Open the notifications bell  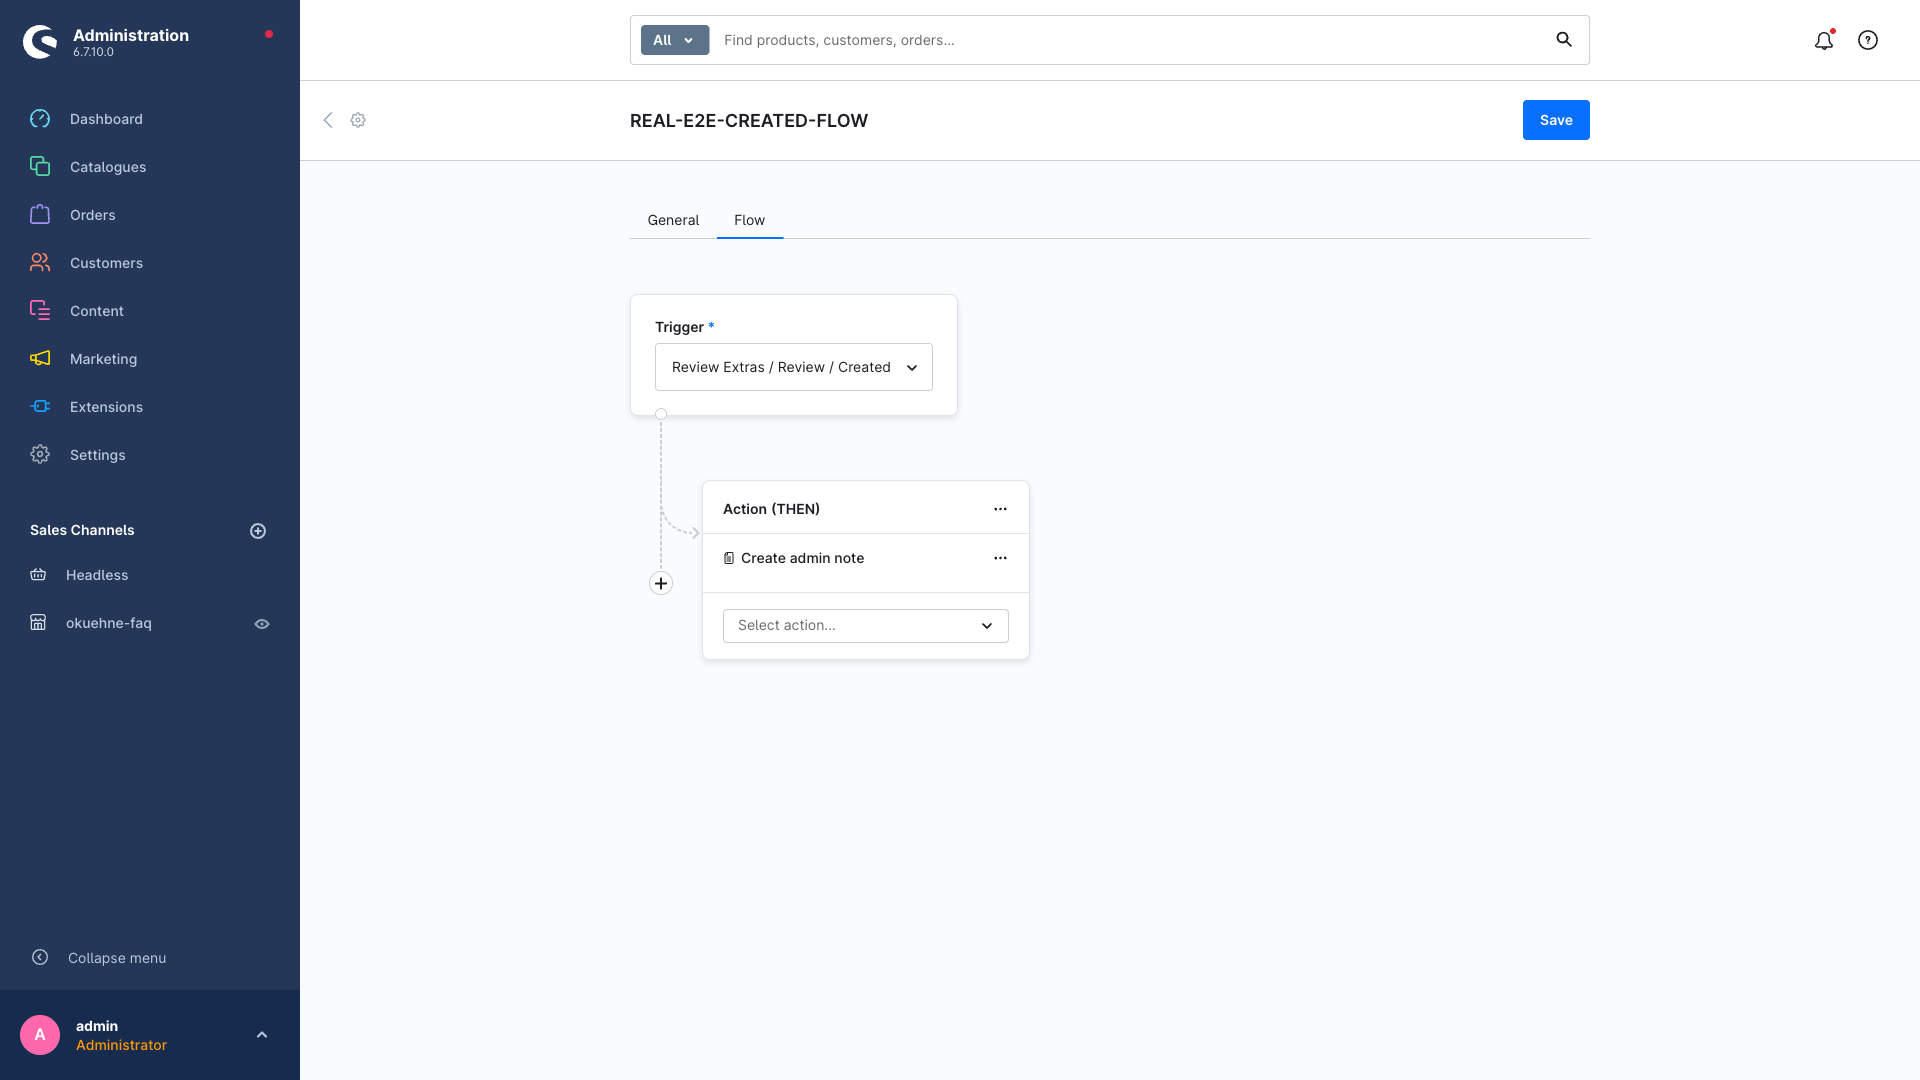(x=1824, y=40)
